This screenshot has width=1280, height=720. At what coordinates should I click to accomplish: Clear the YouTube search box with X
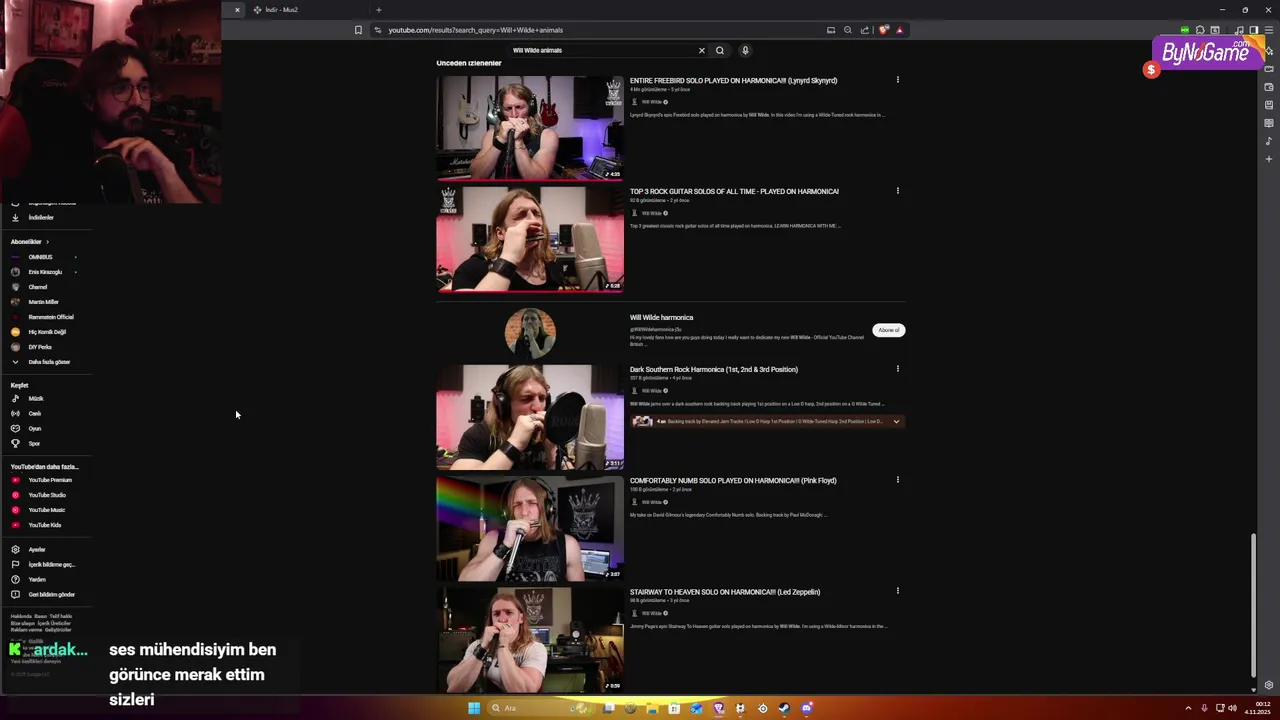(701, 50)
